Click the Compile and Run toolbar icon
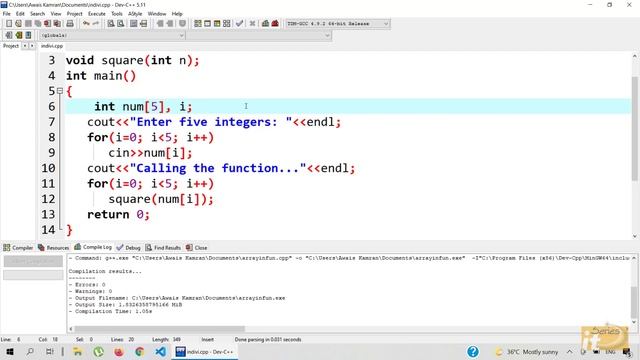The image size is (640, 360). point(217,24)
